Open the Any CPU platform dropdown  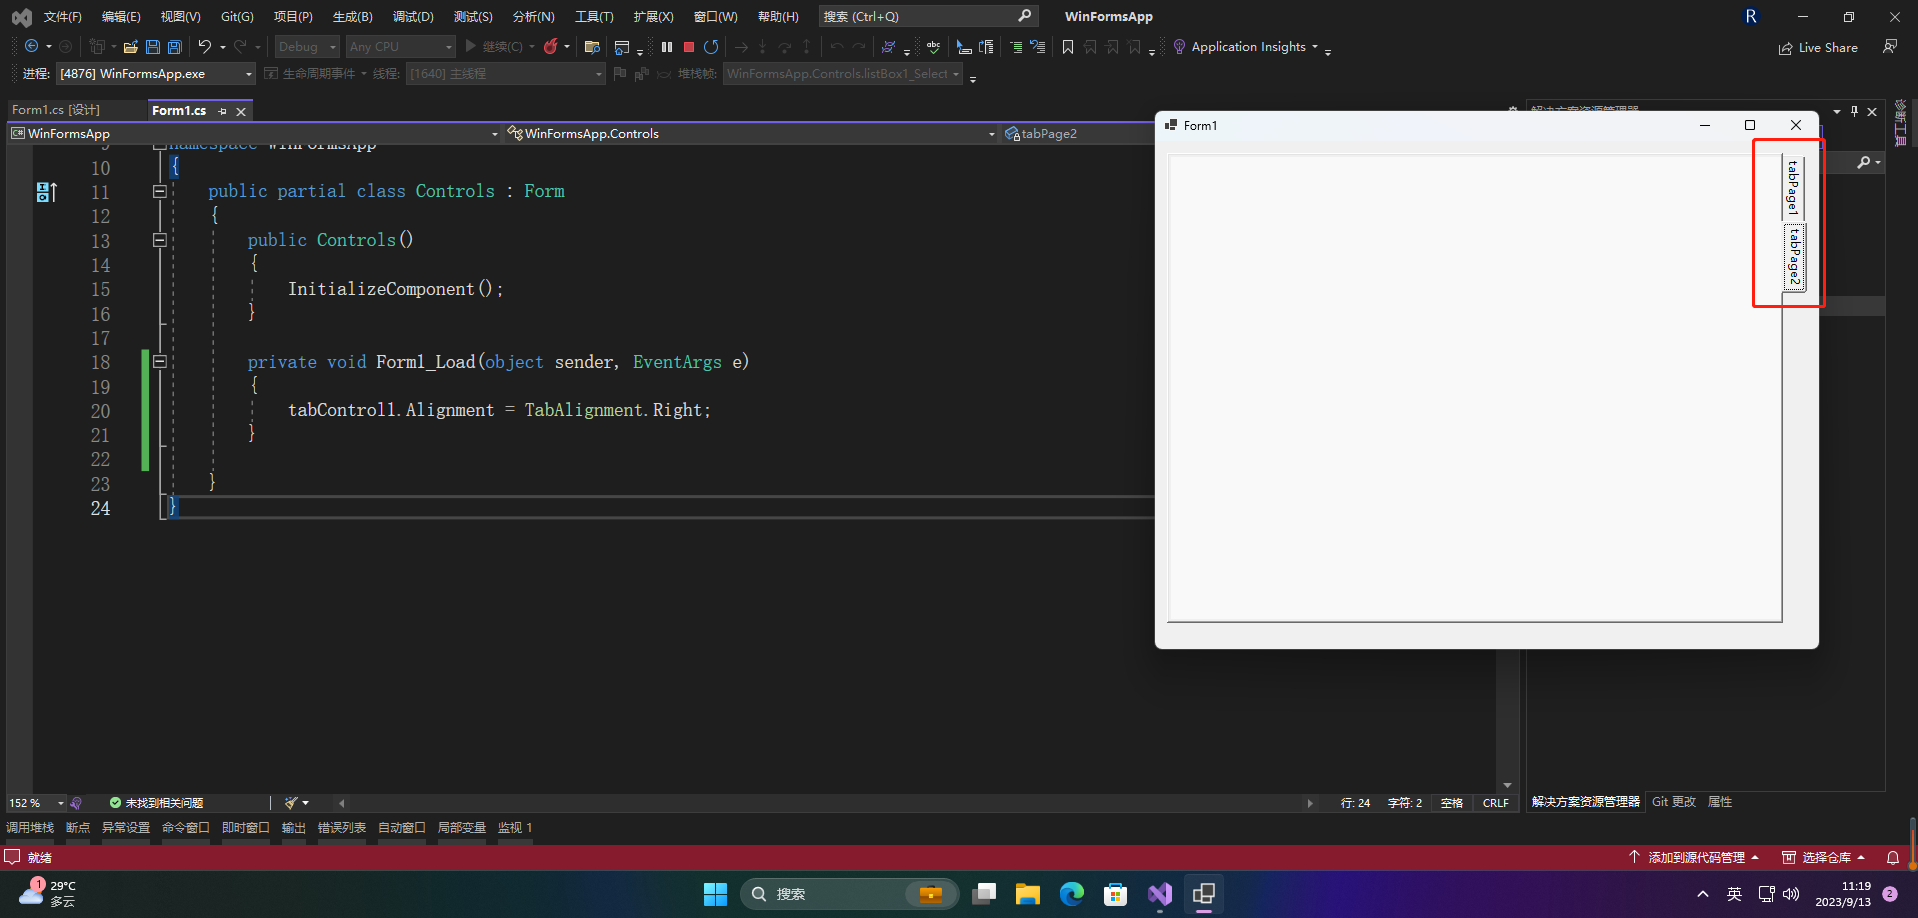point(400,46)
